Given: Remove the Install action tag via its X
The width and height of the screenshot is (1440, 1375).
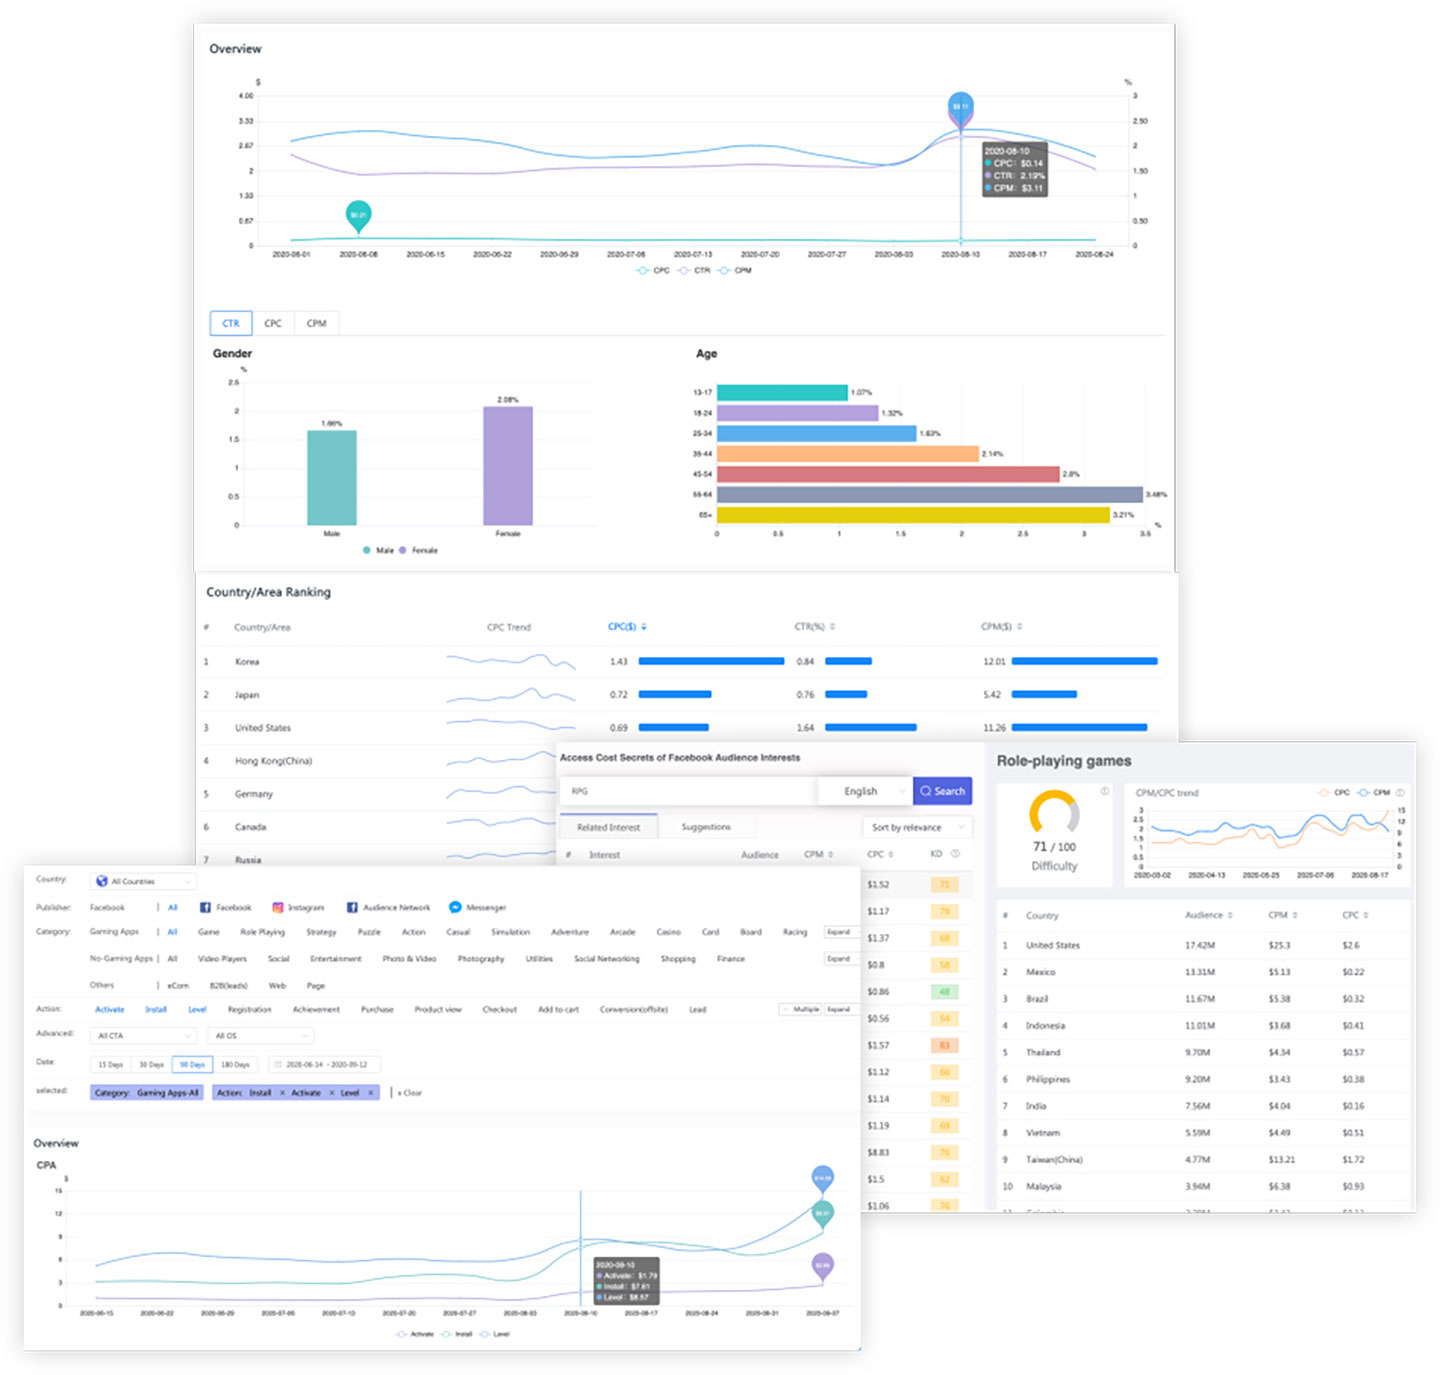Looking at the screenshot, I should pyautogui.click(x=282, y=1093).
